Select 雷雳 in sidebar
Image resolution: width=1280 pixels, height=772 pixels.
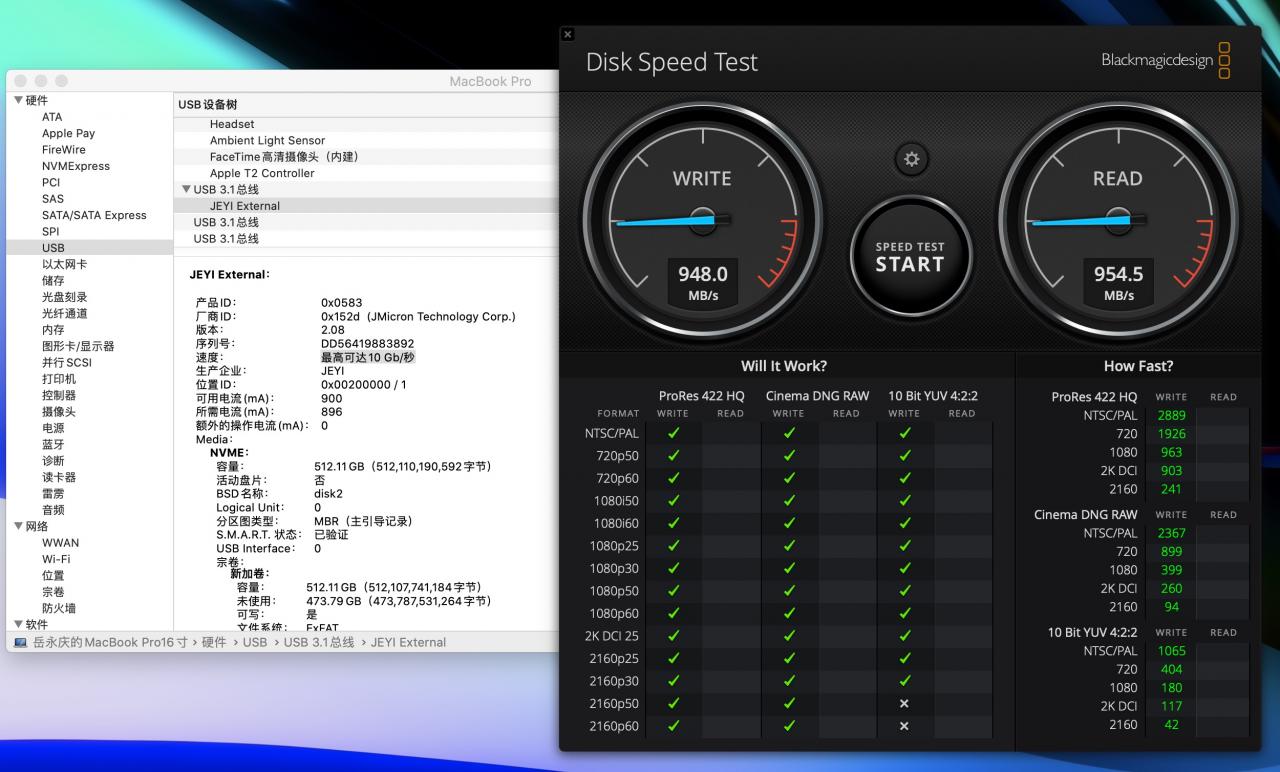pos(53,494)
